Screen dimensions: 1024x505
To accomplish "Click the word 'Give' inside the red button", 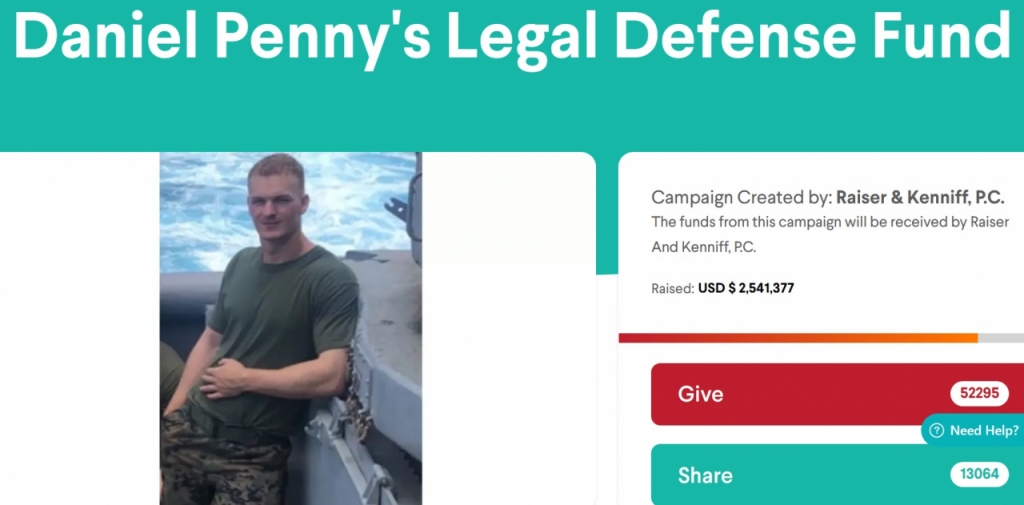I will [x=700, y=394].
